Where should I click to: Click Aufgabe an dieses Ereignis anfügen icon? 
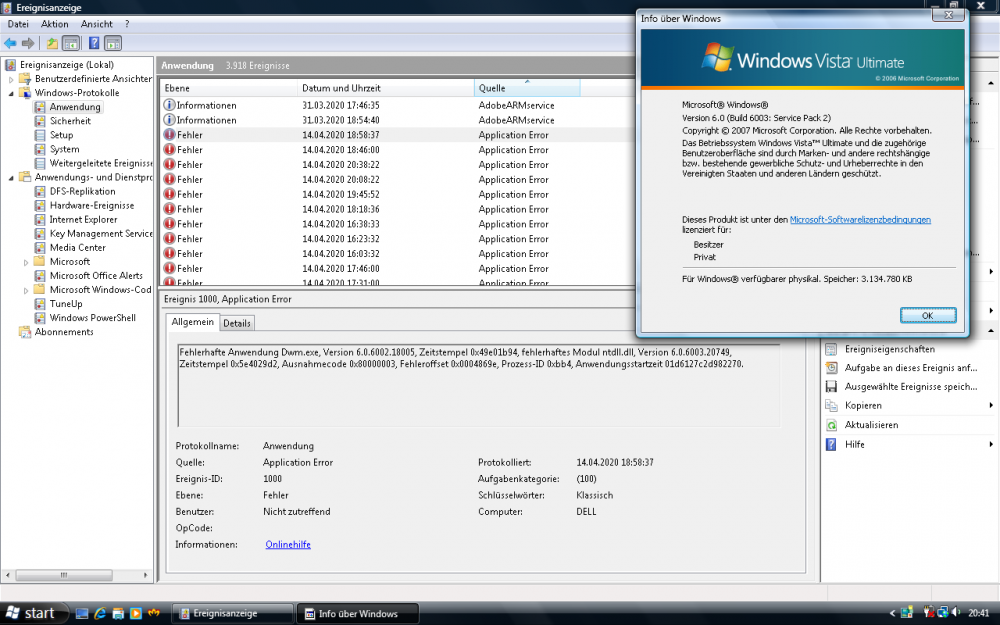point(831,368)
